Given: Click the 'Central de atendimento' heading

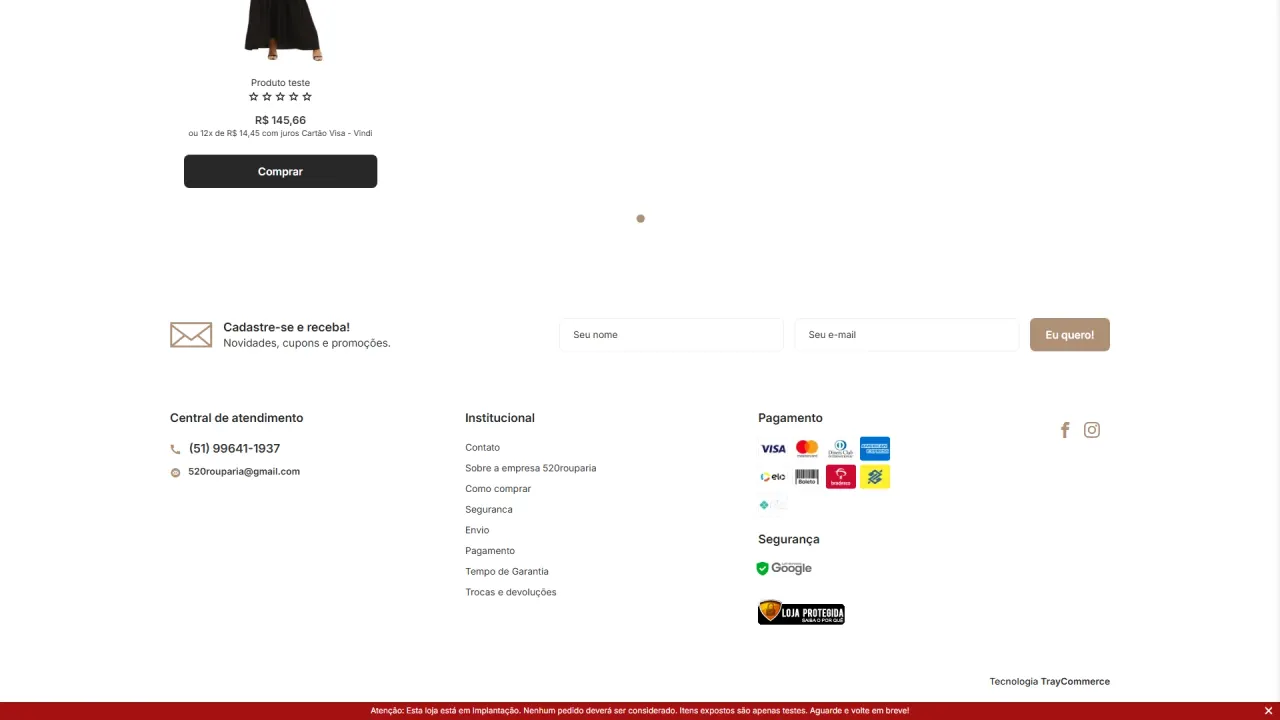Looking at the screenshot, I should click(x=236, y=418).
